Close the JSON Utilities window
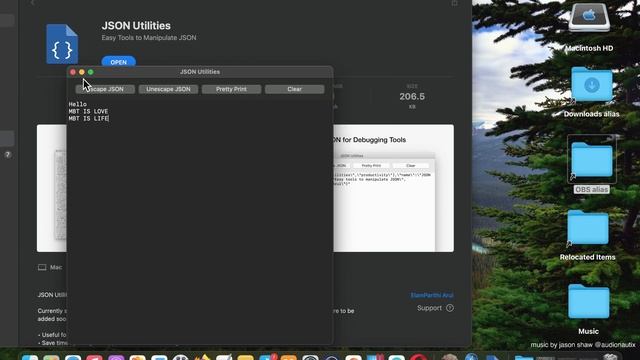Image resolution: width=640 pixels, height=360 pixels. pos(73,72)
